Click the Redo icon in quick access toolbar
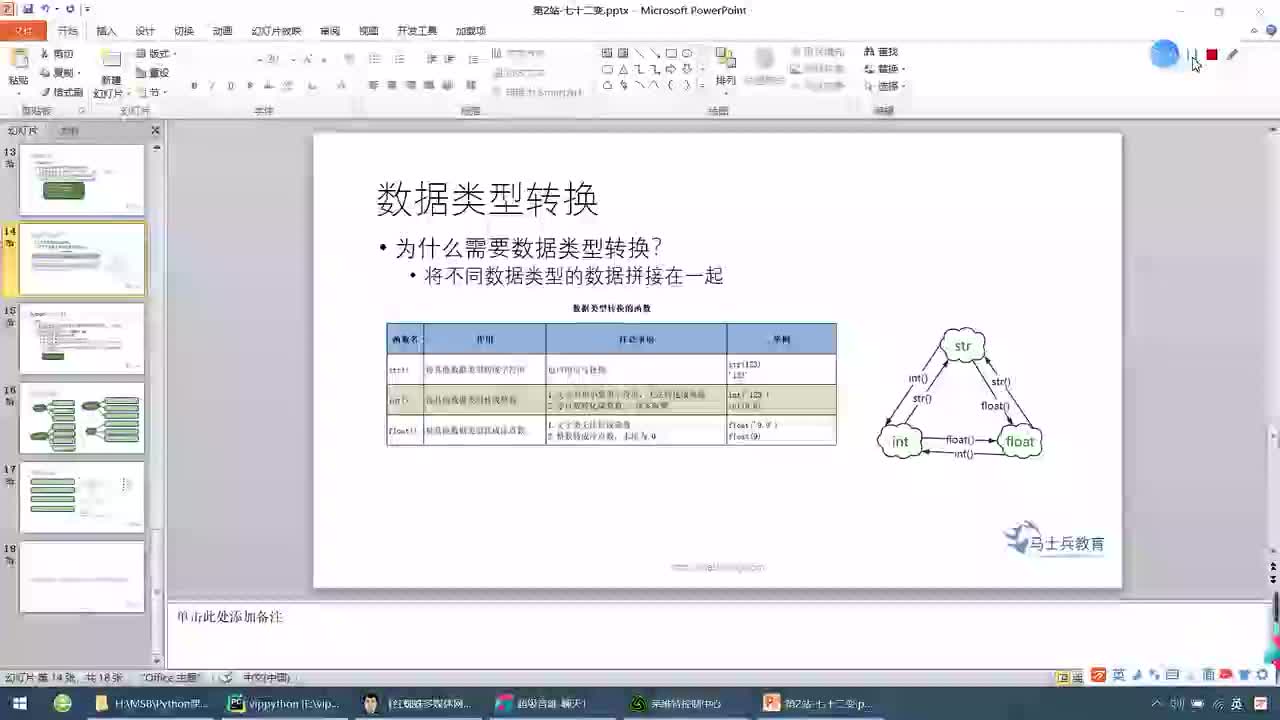Viewport: 1280px width, 720px height. coord(70,9)
